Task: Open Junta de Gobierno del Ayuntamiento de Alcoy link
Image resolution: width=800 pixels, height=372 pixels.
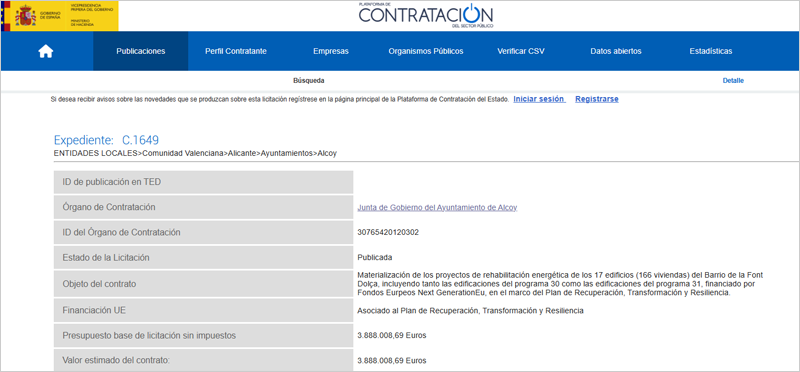Action: (x=437, y=208)
